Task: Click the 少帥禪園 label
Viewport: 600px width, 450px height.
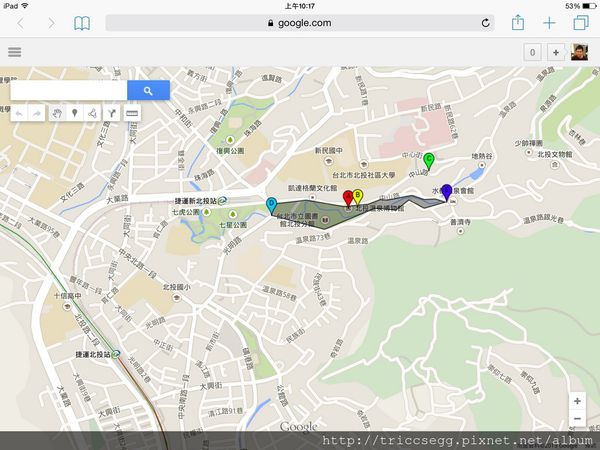Action: pos(528,143)
